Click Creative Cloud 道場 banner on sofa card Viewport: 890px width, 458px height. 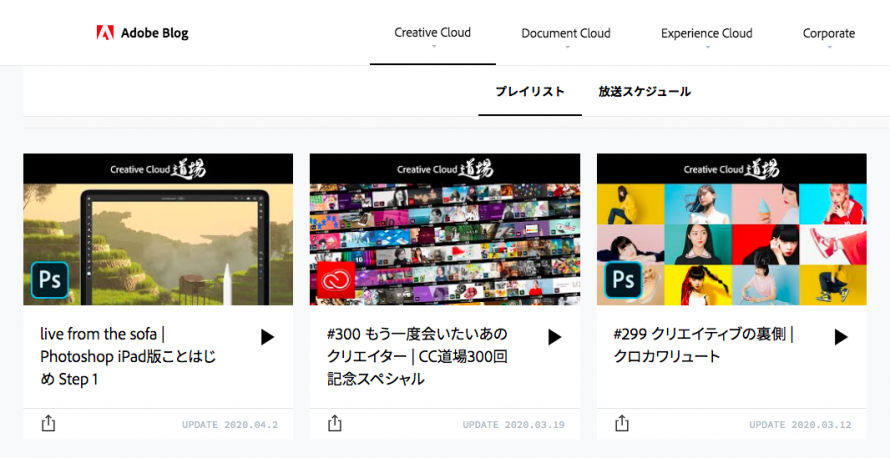(158, 169)
